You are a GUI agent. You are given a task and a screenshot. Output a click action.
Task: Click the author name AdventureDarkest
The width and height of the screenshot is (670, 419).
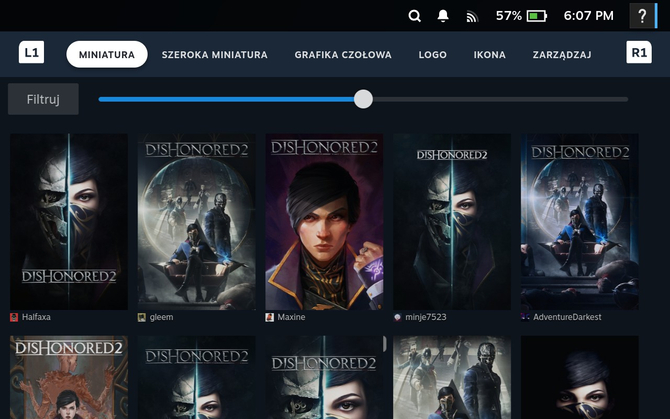(567, 317)
